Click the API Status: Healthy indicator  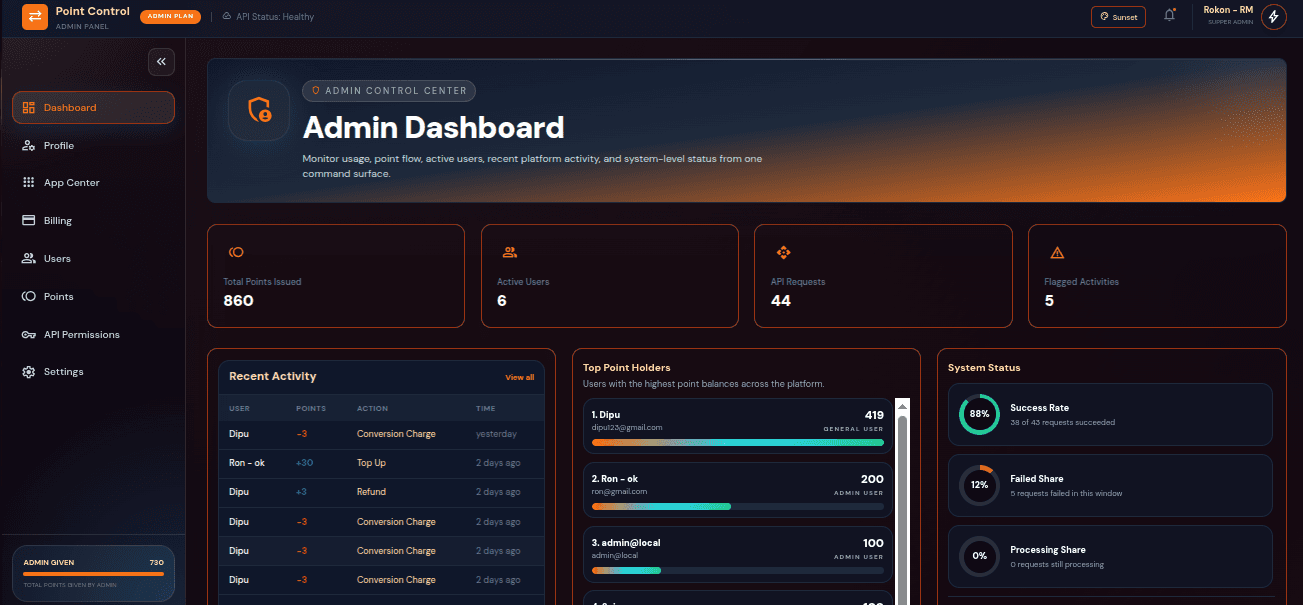pyautogui.click(x=268, y=17)
